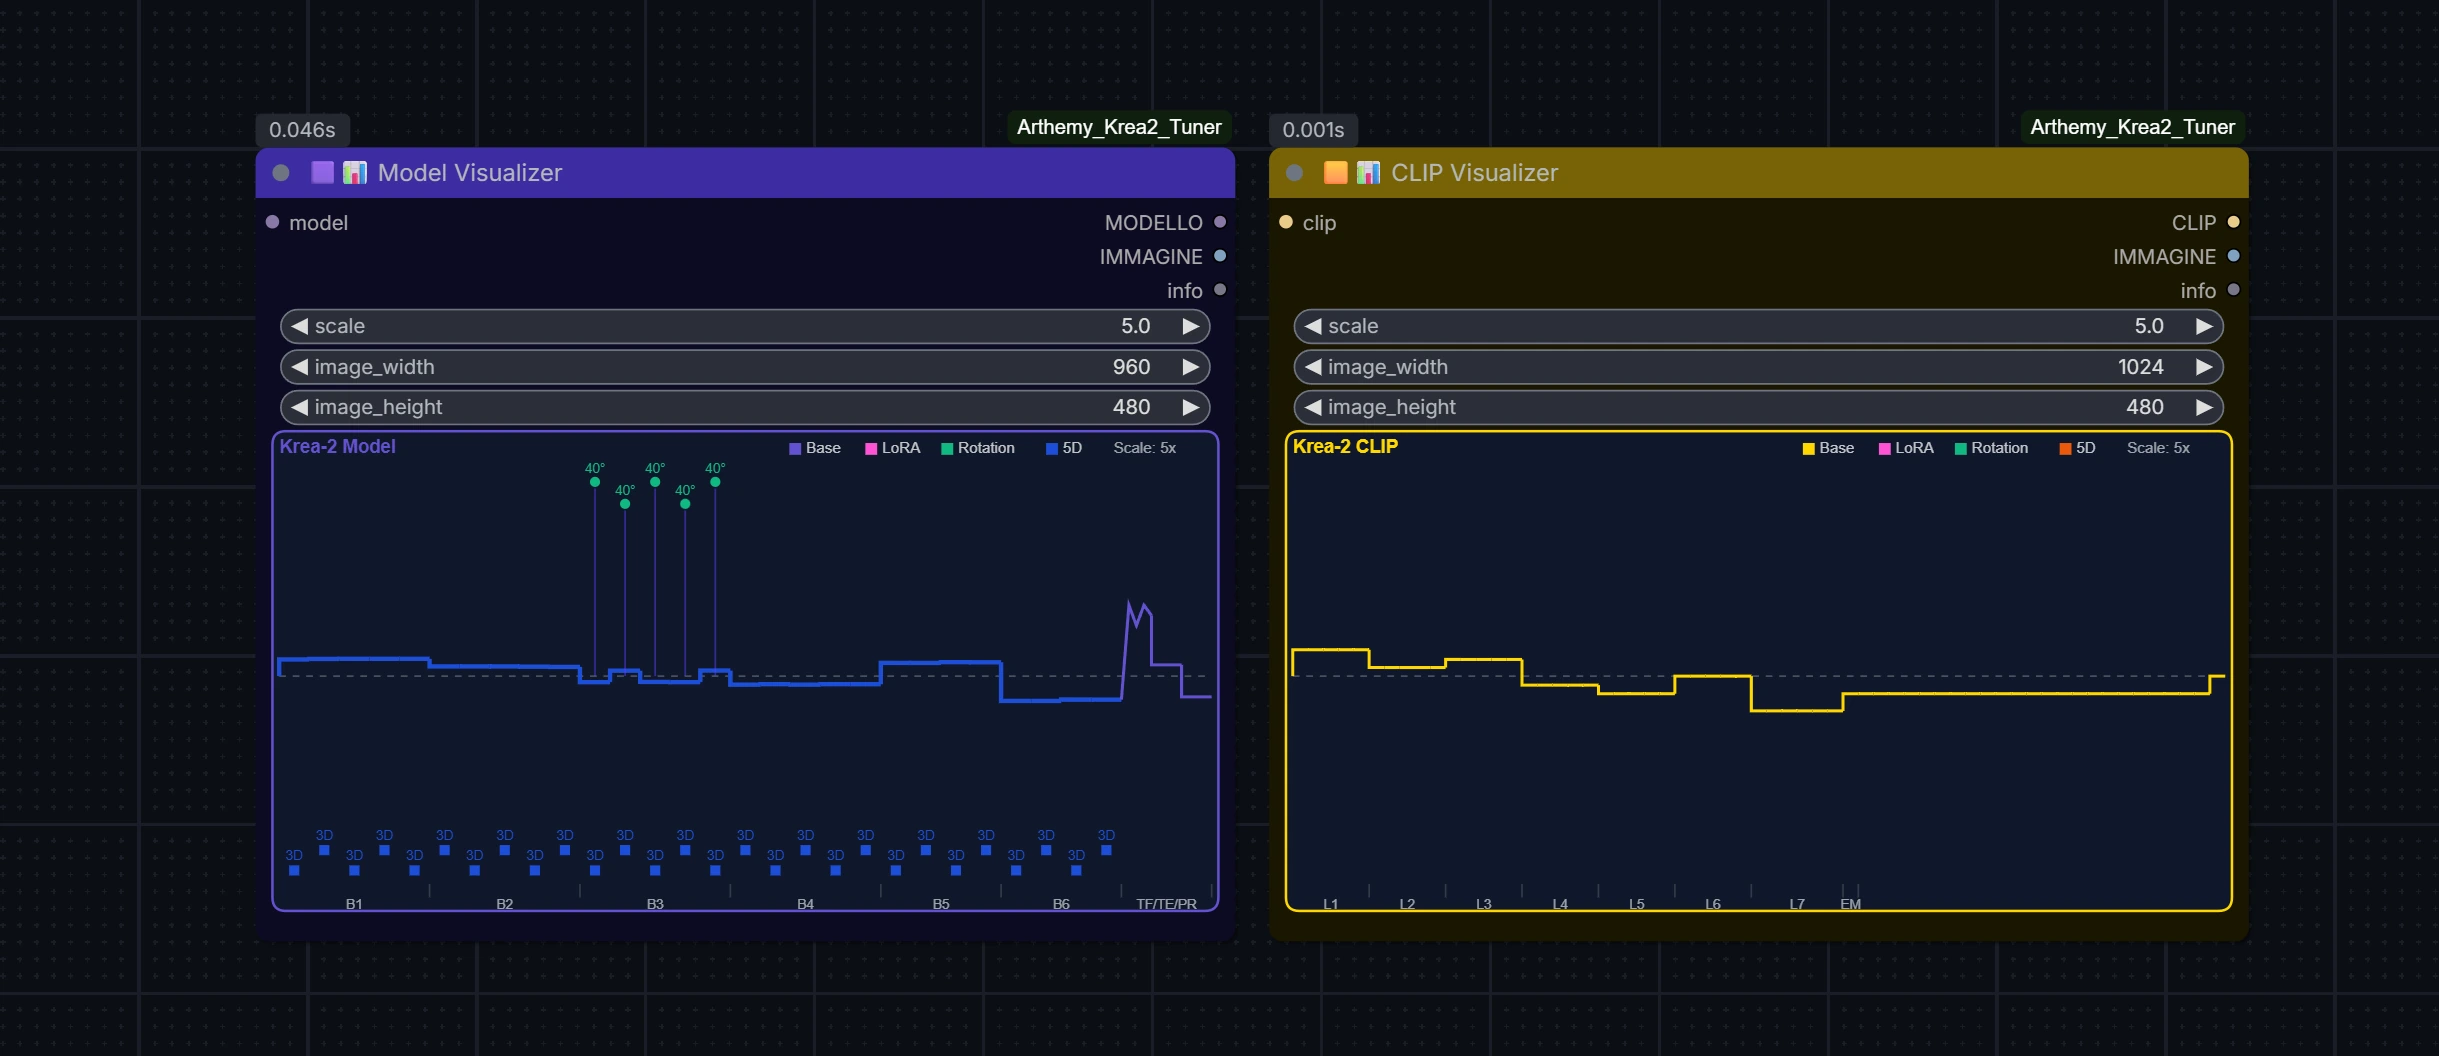Screen dimensions: 2439x1056
Task: Click the yellow clip input connector dot
Action: click(1286, 222)
